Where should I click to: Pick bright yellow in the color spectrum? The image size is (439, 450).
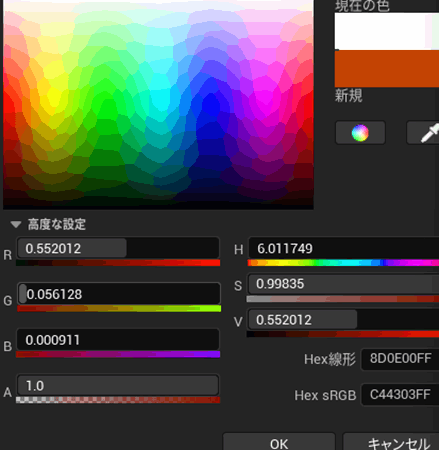[53, 97]
